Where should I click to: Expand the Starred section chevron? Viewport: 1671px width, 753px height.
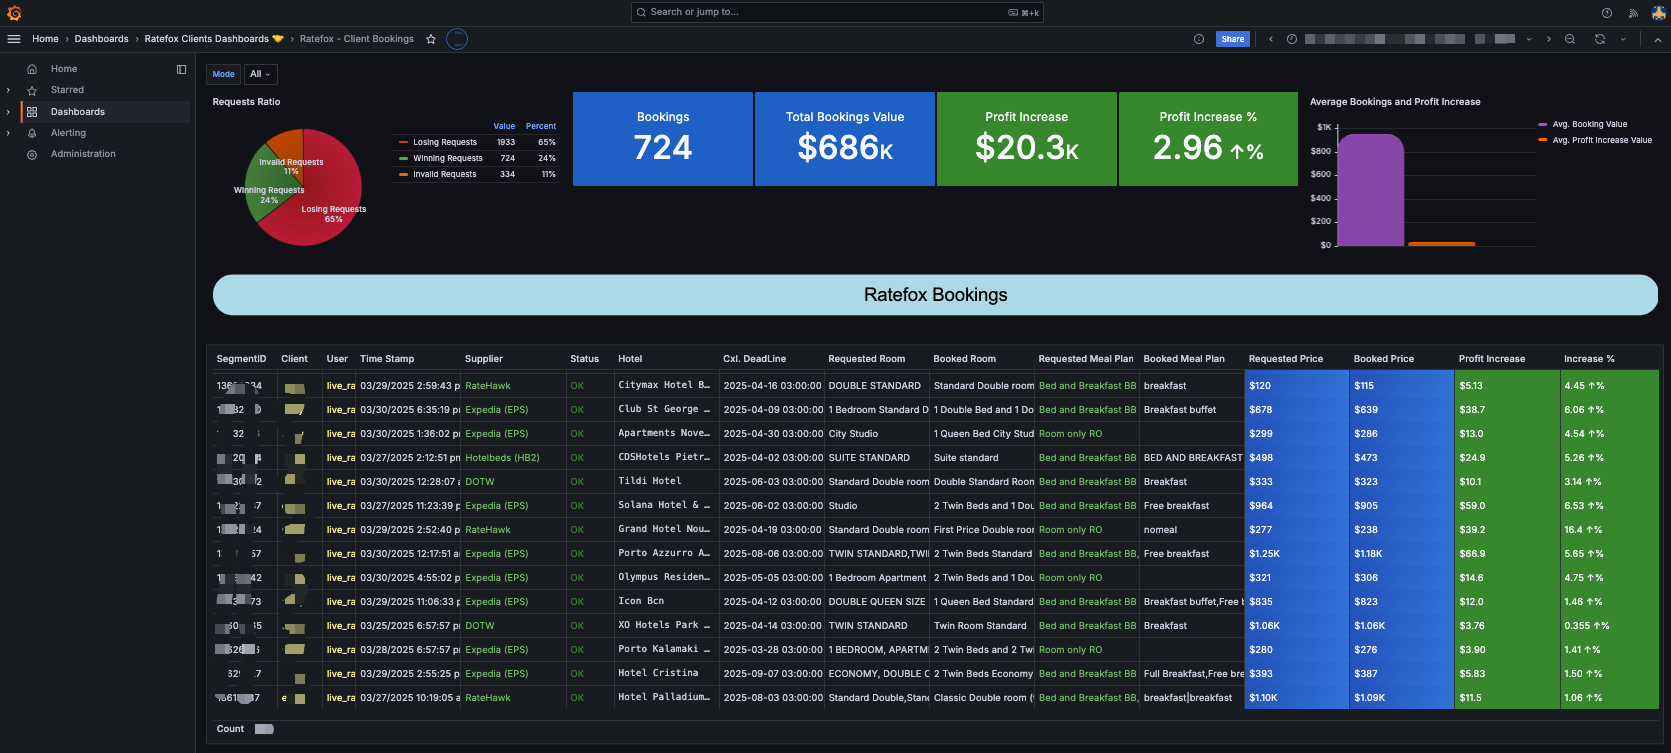(8, 90)
